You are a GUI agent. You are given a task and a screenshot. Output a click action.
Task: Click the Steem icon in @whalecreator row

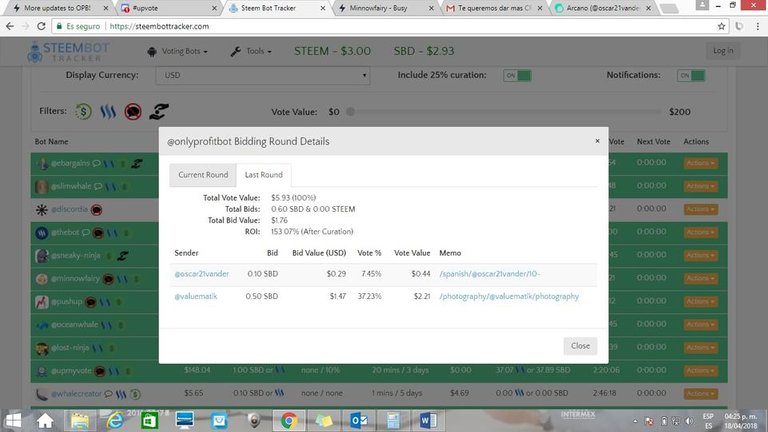pos(120,394)
